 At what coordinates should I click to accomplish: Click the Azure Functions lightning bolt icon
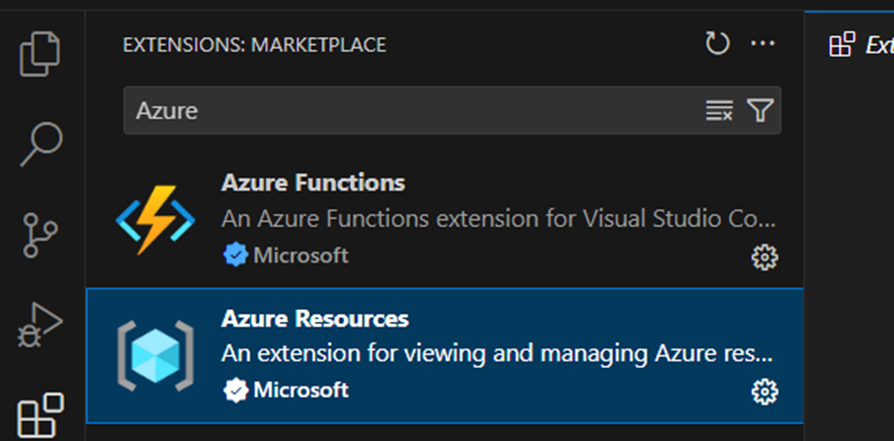pyautogui.click(x=153, y=219)
